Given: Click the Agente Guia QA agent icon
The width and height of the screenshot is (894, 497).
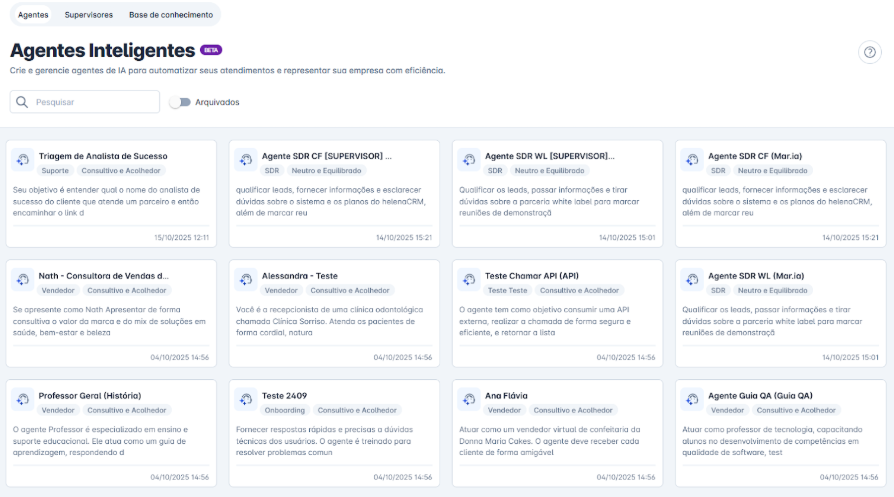Looking at the screenshot, I should (692, 399).
